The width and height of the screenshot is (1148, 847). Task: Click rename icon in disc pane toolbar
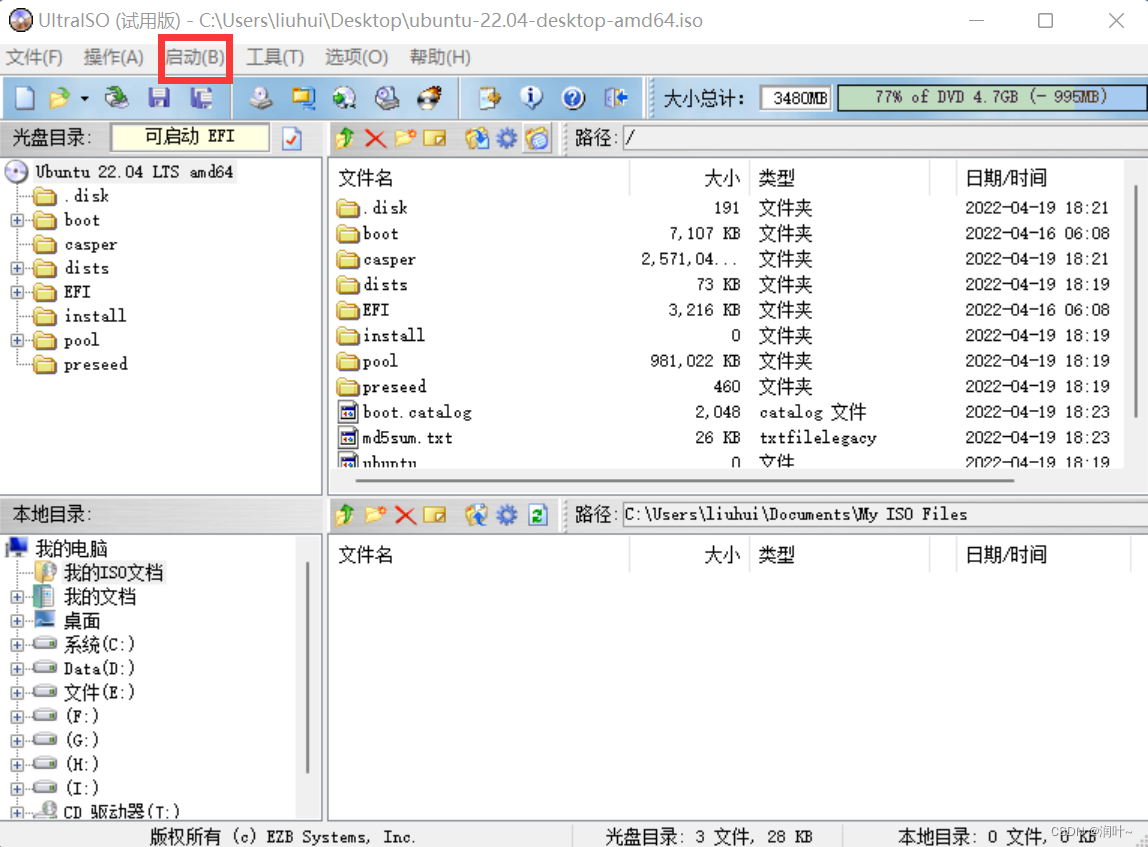434,138
